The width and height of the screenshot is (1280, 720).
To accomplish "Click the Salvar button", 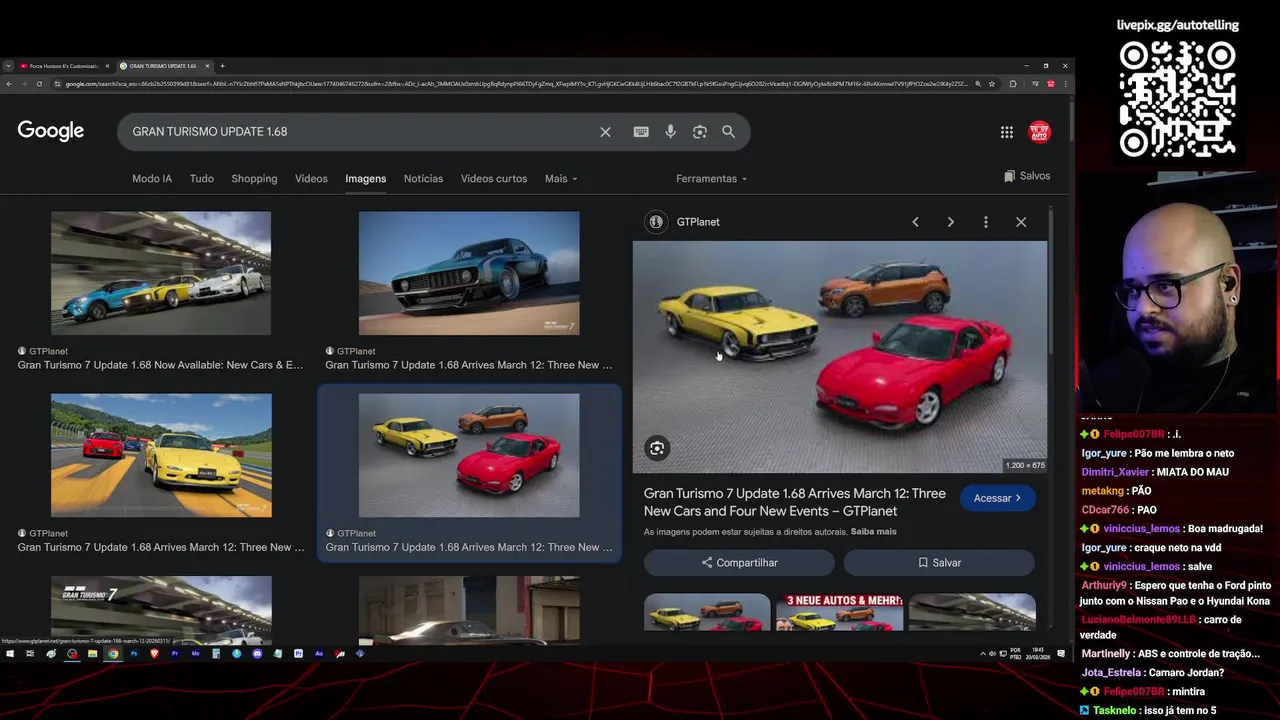I will click(939, 563).
